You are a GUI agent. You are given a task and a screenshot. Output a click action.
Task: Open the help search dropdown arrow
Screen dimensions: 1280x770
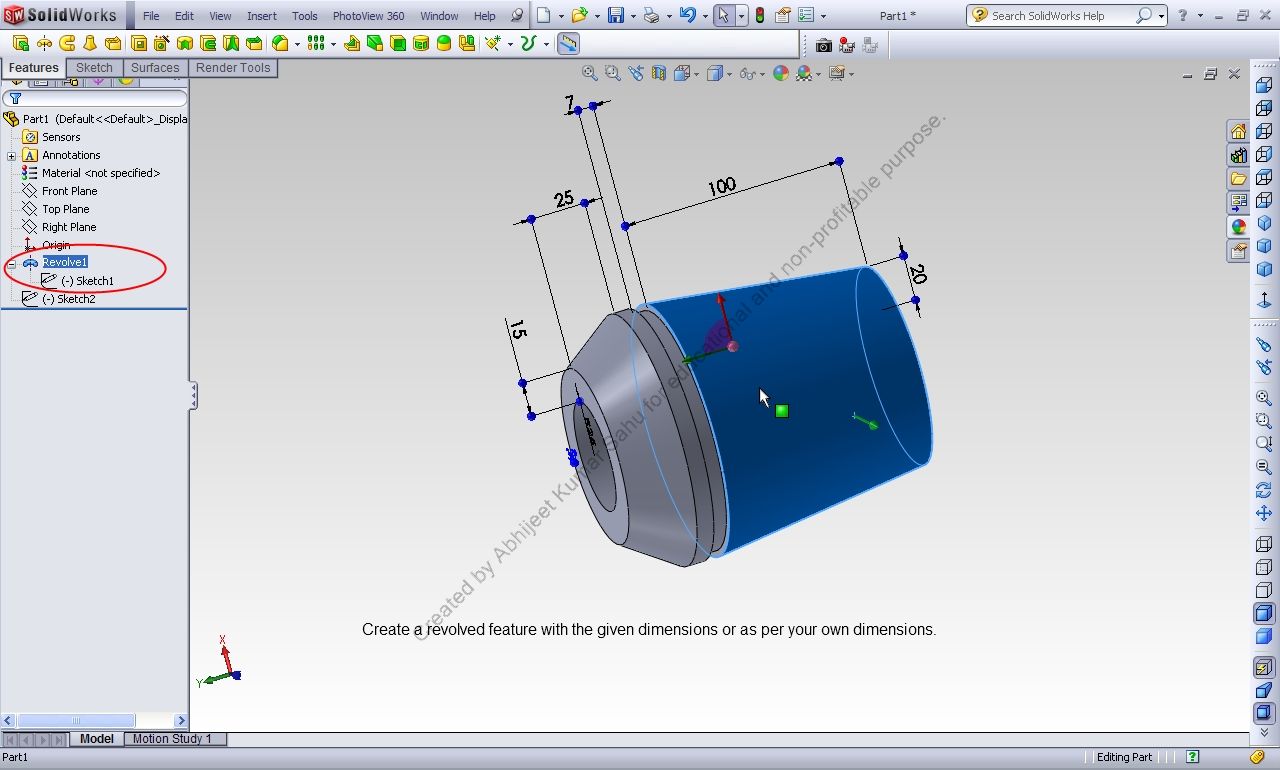1161,16
